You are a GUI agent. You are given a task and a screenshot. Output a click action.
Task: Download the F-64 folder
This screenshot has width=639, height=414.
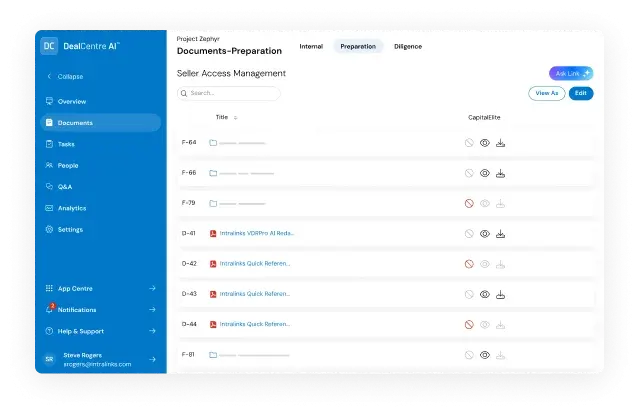[500, 143]
